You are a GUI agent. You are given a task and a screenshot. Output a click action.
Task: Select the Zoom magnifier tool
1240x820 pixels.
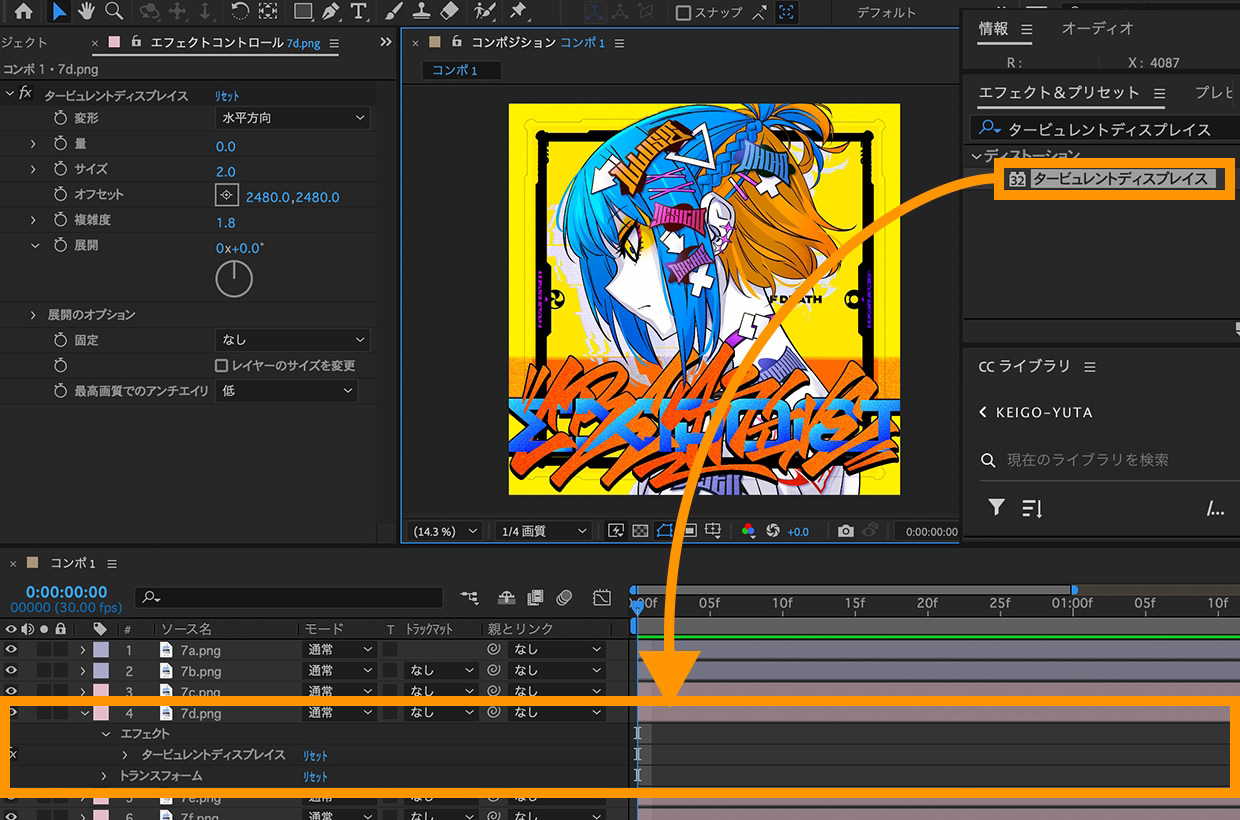[x=114, y=12]
